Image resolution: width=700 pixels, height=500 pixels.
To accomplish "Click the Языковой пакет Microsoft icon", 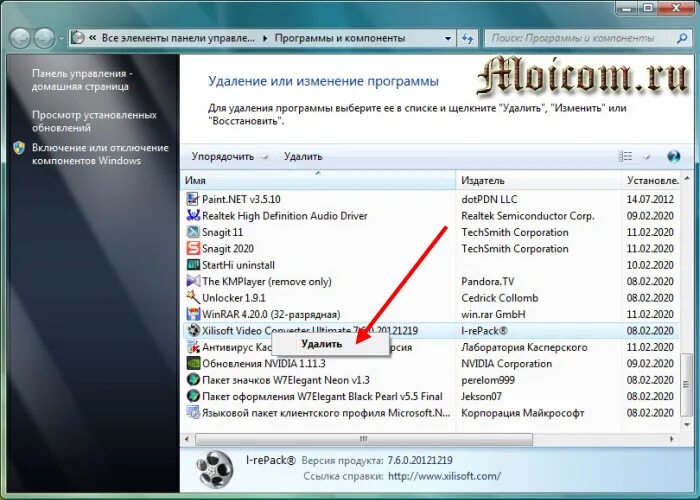I will click(x=193, y=413).
